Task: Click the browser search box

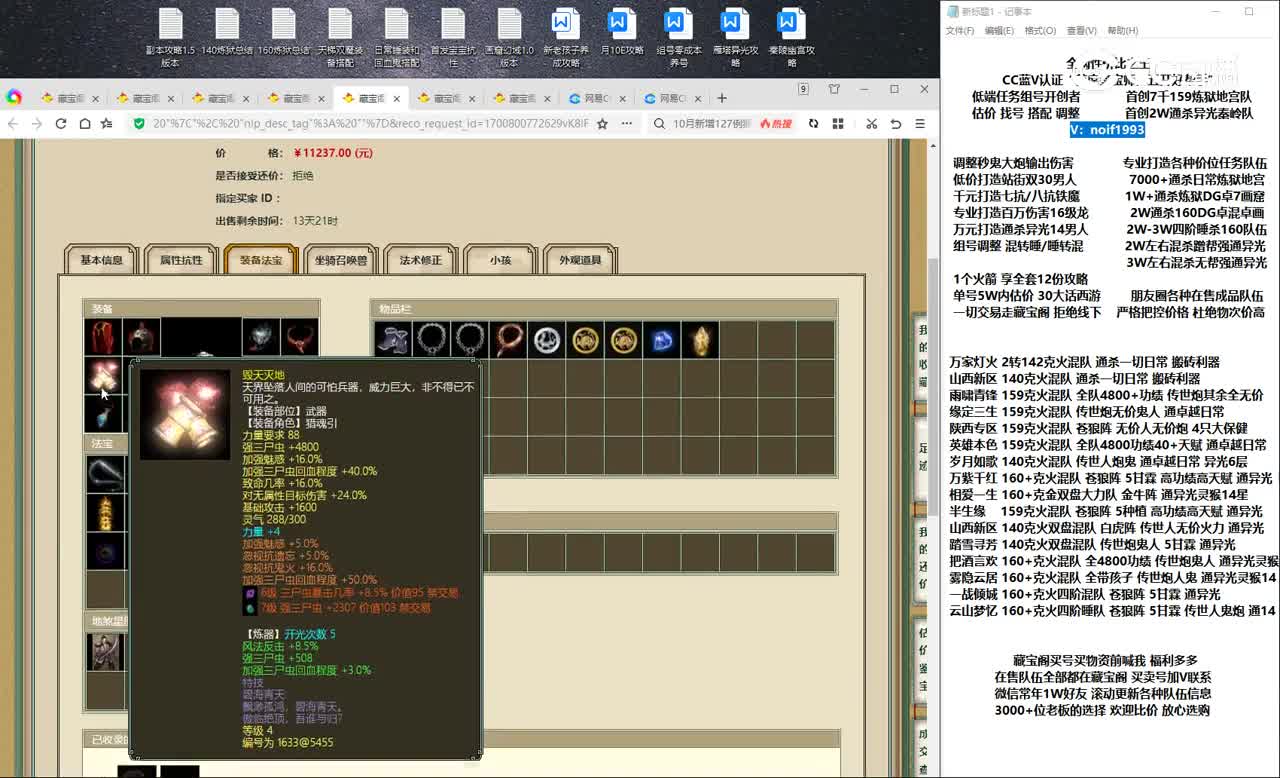Action: pyautogui.click(x=710, y=123)
